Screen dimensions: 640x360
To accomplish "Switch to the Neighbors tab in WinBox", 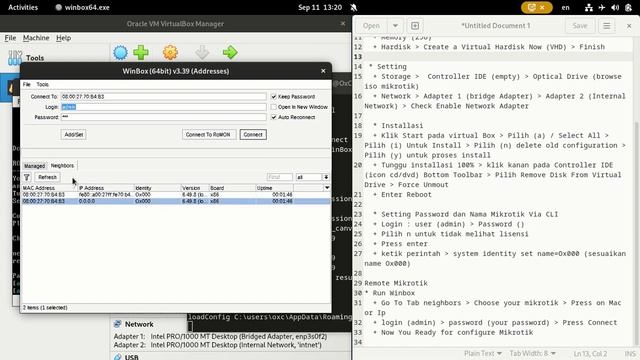I will [x=62, y=166].
